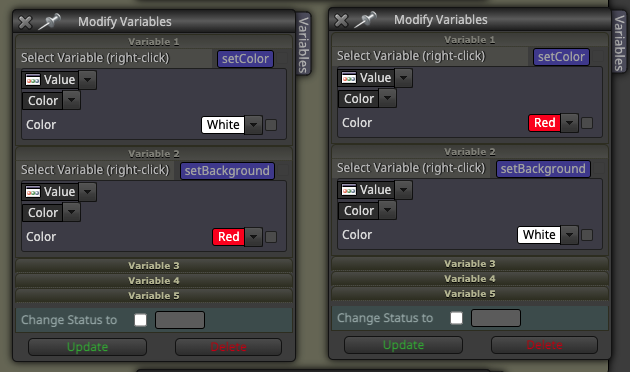Toggle checkbox beside Red color in left panel

pos(271,237)
